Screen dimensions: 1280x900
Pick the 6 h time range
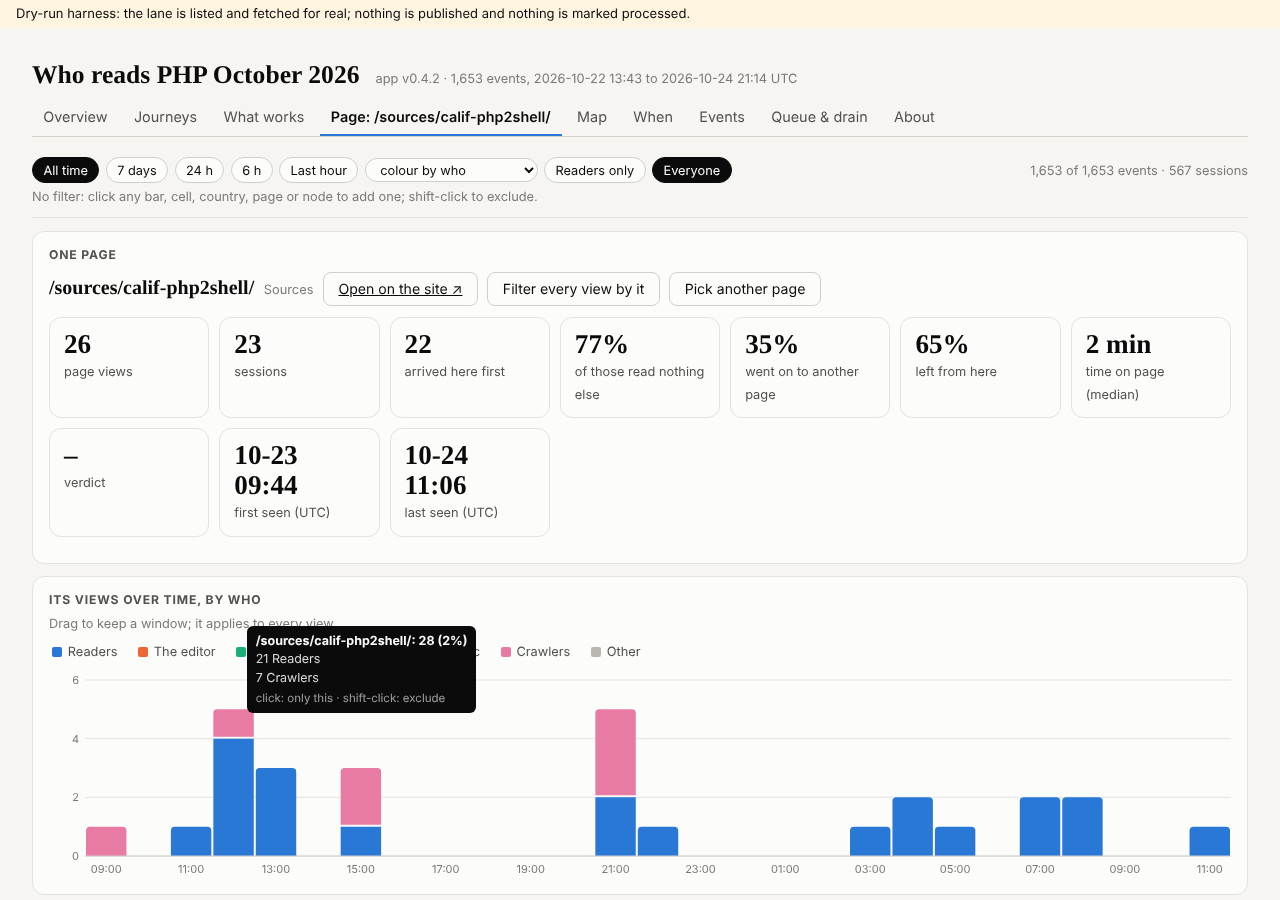tap(252, 170)
